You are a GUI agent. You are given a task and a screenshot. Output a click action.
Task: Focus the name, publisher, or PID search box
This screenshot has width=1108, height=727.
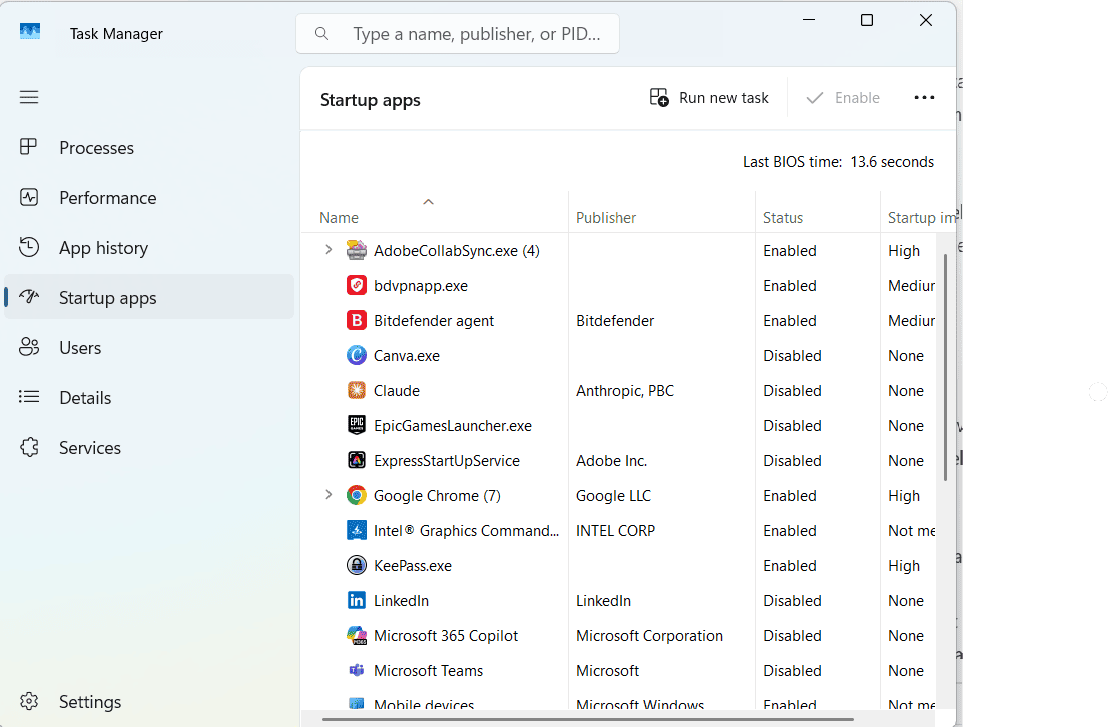tap(457, 33)
